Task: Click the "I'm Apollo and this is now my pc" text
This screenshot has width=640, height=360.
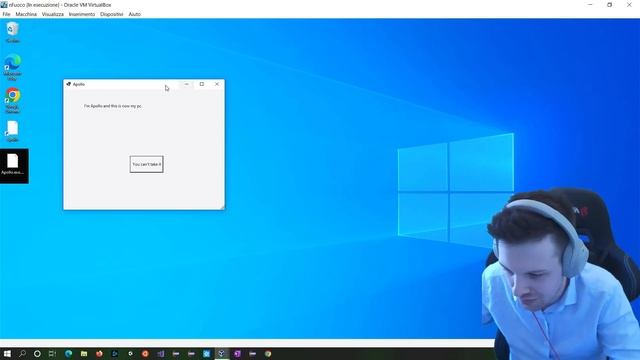Action: (113, 106)
